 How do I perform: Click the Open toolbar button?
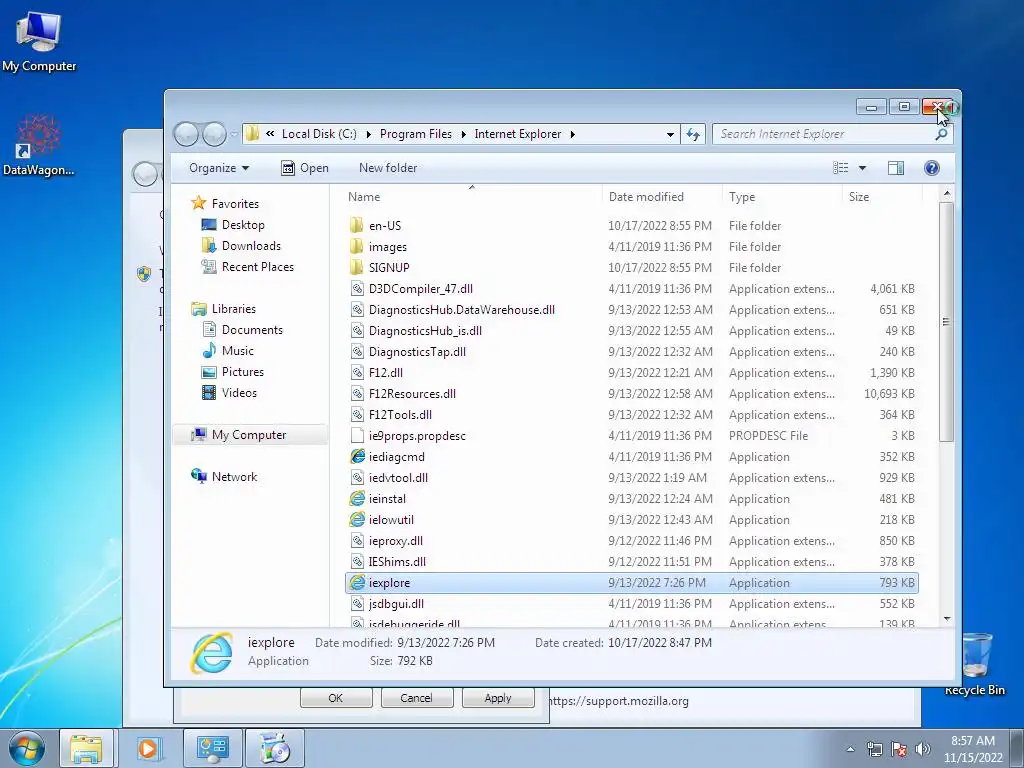click(x=304, y=168)
